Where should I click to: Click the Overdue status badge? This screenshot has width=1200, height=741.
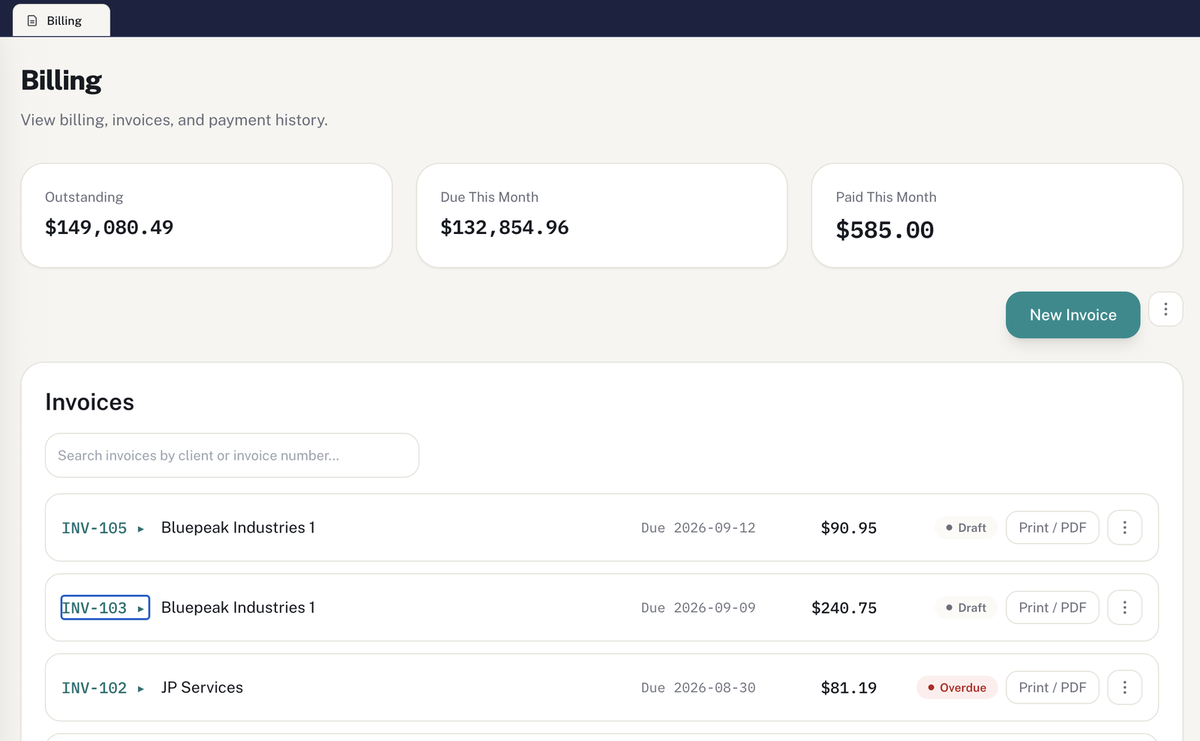[x=957, y=688]
